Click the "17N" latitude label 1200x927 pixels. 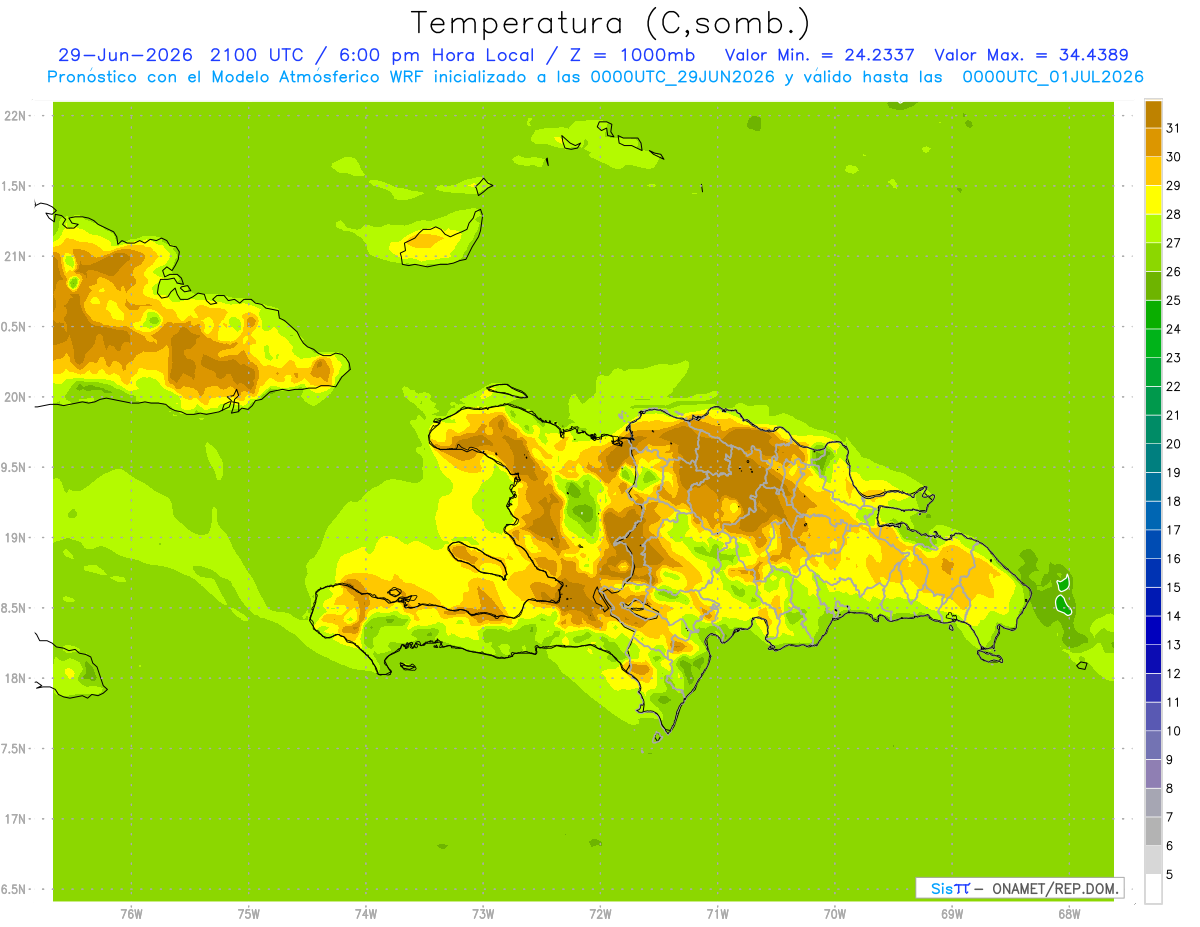[x=15, y=819]
